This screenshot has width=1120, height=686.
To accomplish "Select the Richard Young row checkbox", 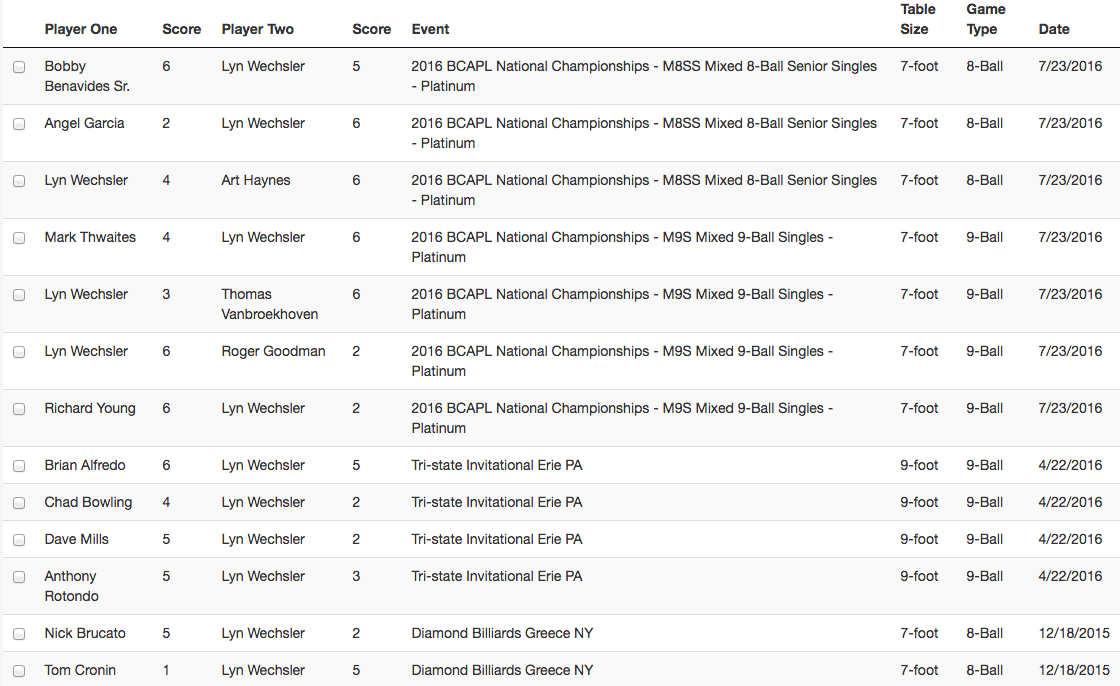I will tap(19, 409).
